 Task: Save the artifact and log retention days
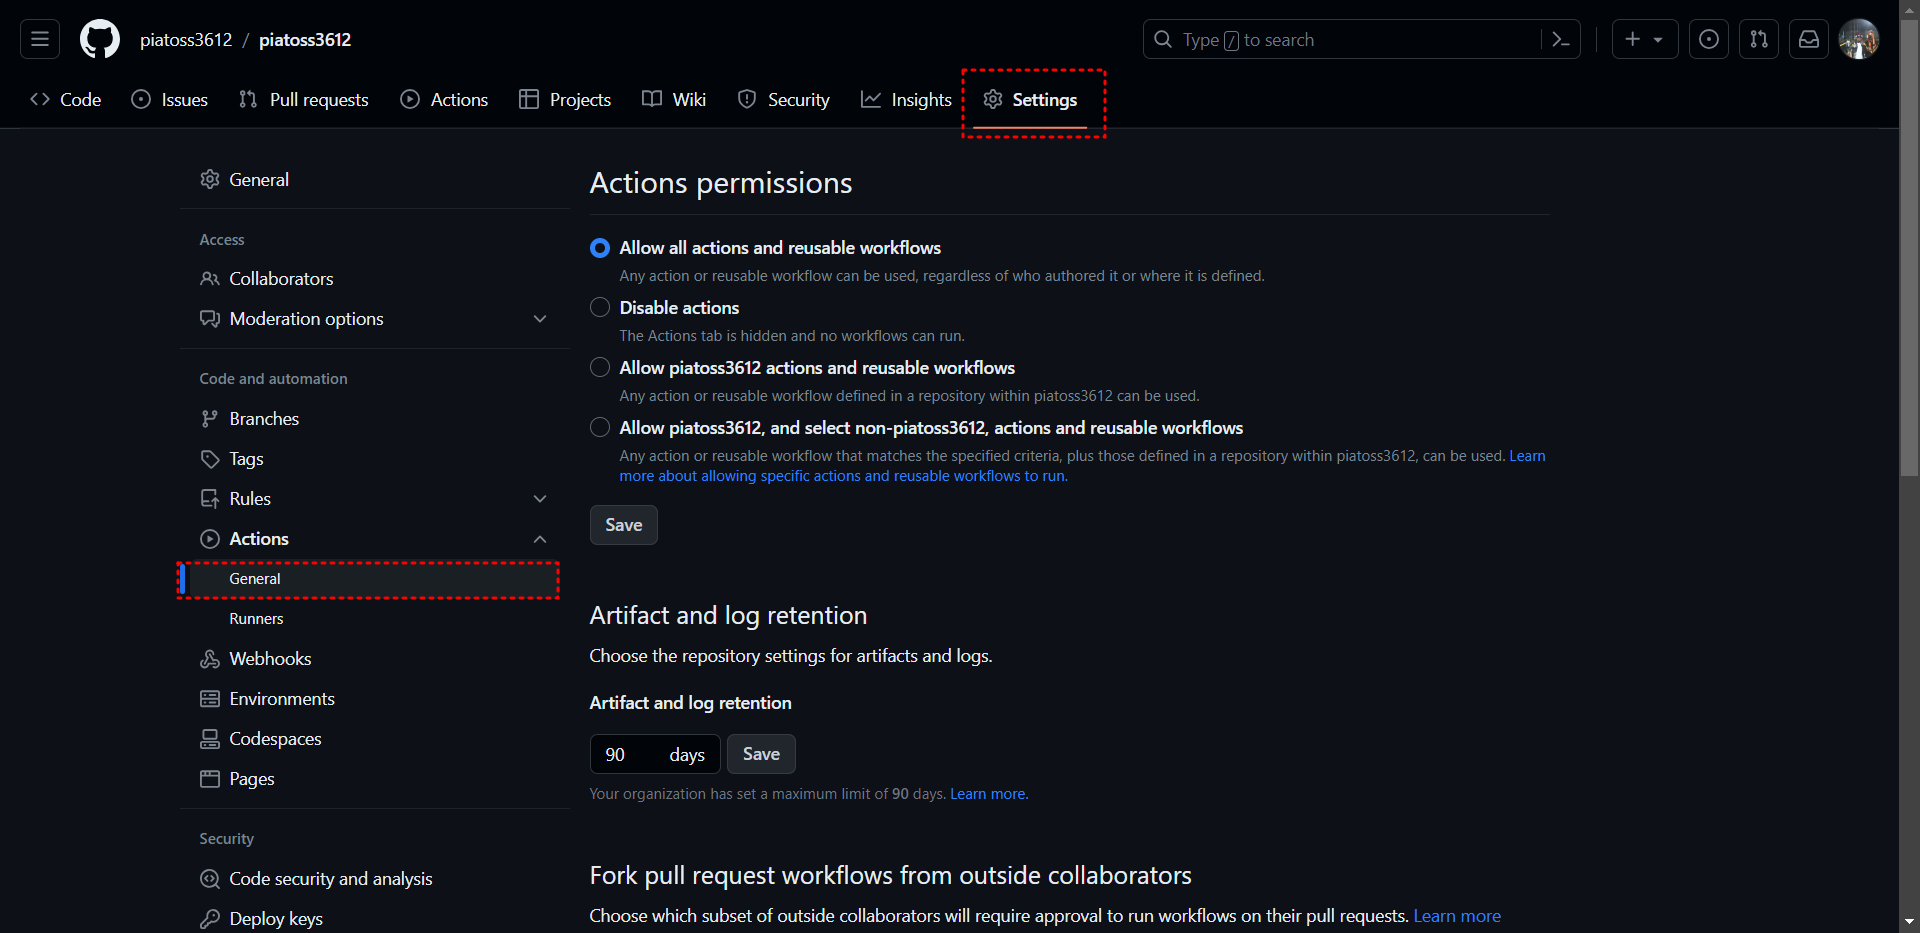tap(761, 754)
